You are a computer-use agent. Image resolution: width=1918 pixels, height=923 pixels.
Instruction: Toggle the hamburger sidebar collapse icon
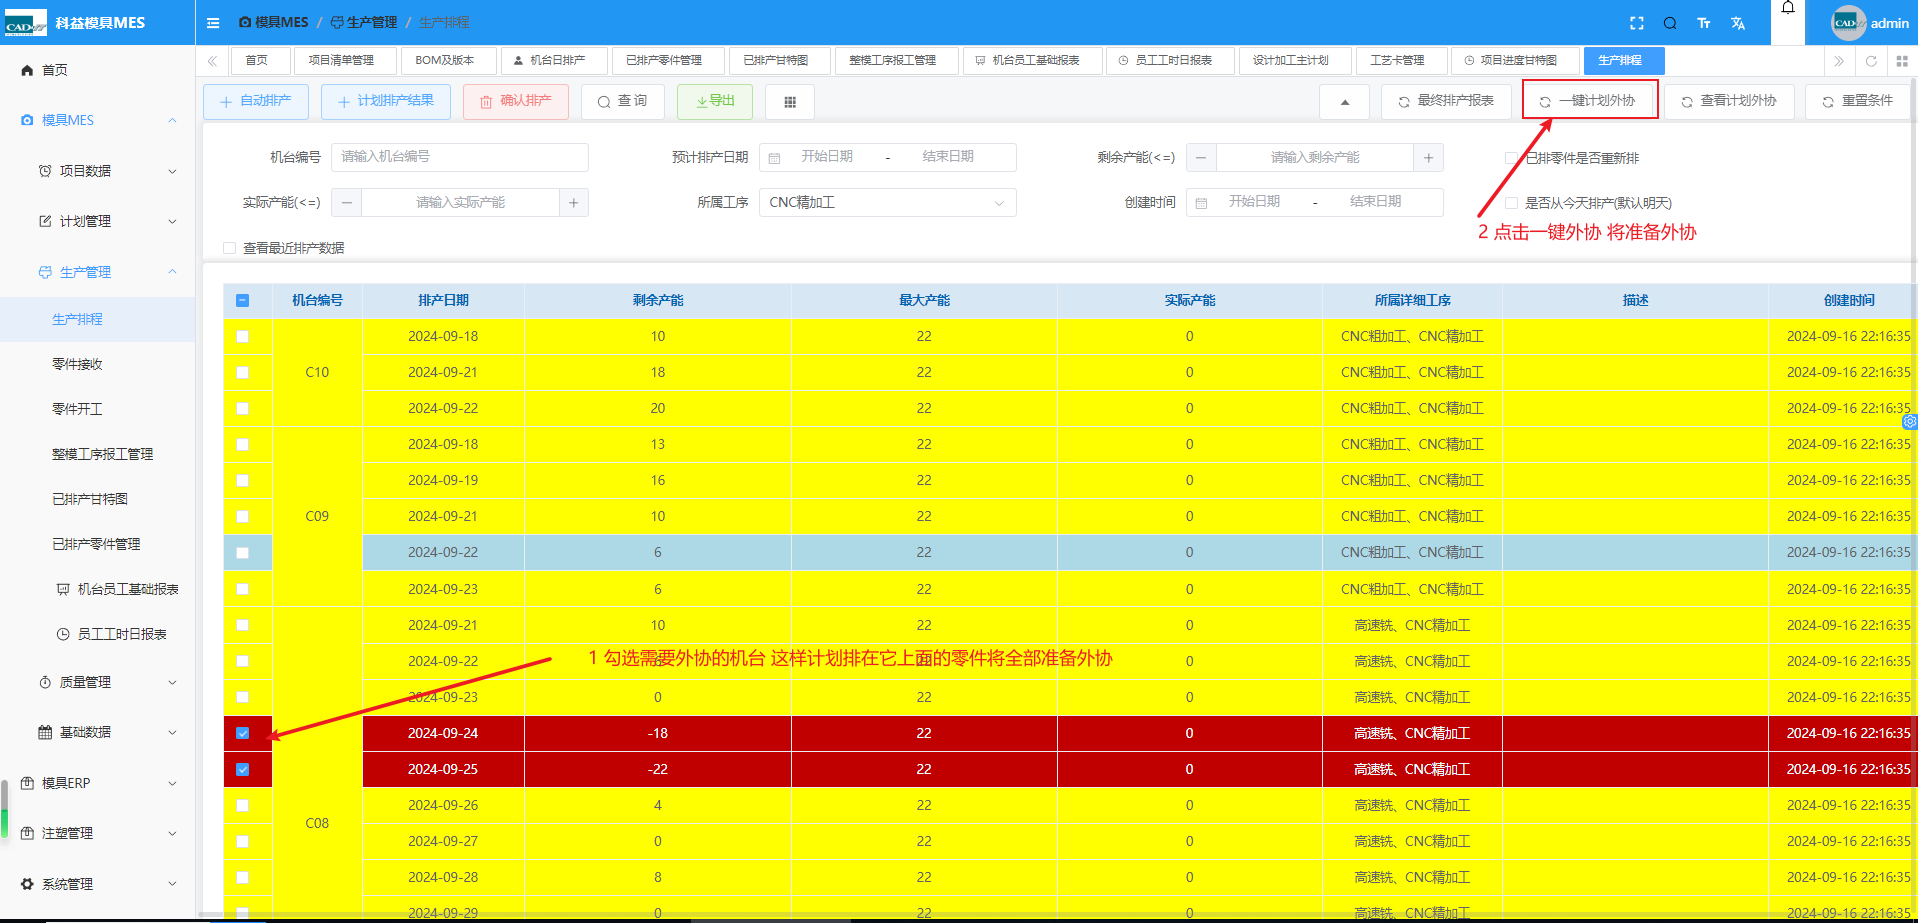[213, 22]
